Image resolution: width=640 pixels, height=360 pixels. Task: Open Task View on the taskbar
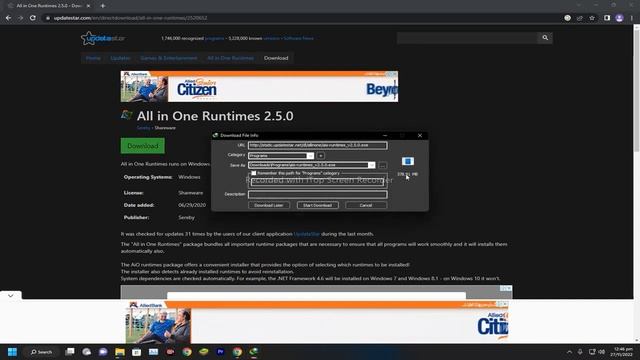70,352
